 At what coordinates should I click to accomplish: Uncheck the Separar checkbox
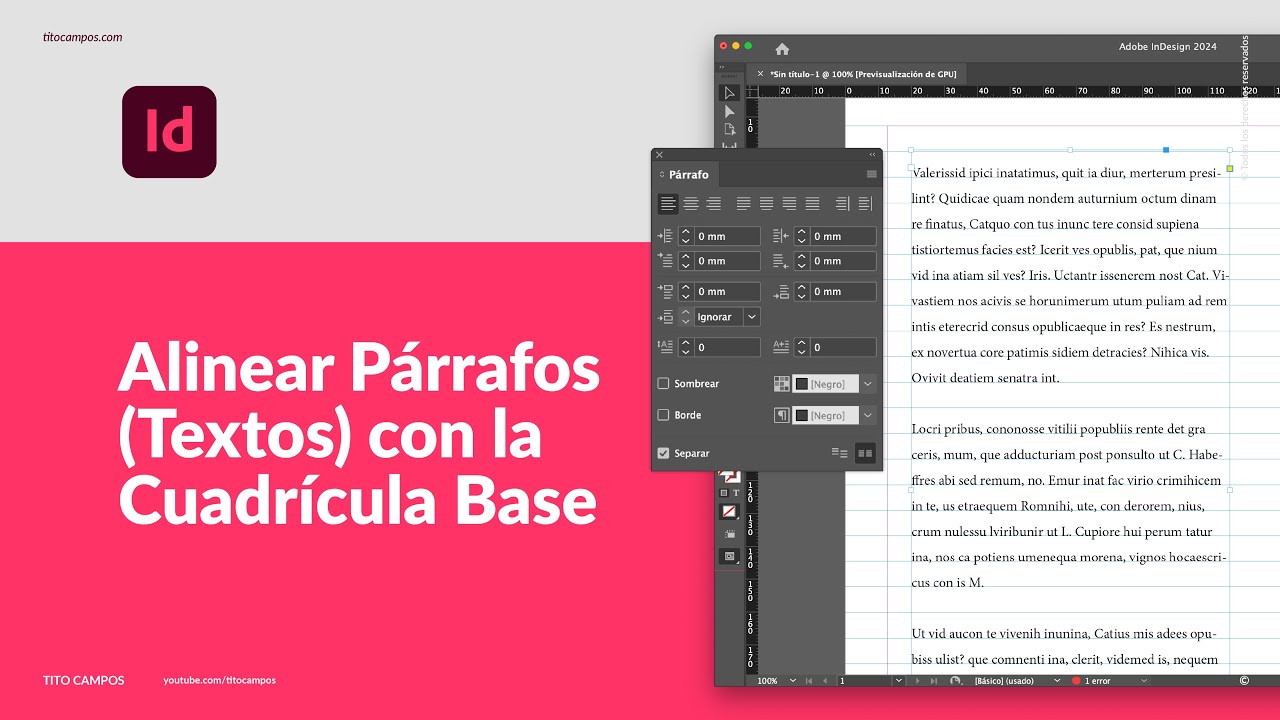[x=663, y=453]
